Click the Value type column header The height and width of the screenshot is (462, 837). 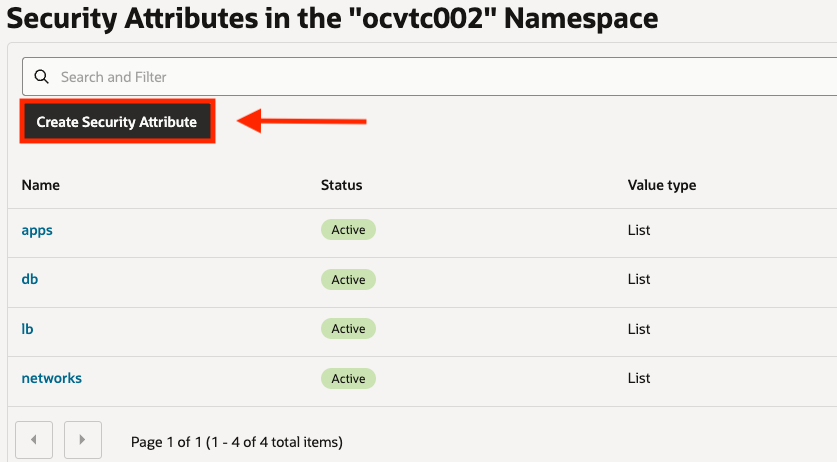pos(662,185)
